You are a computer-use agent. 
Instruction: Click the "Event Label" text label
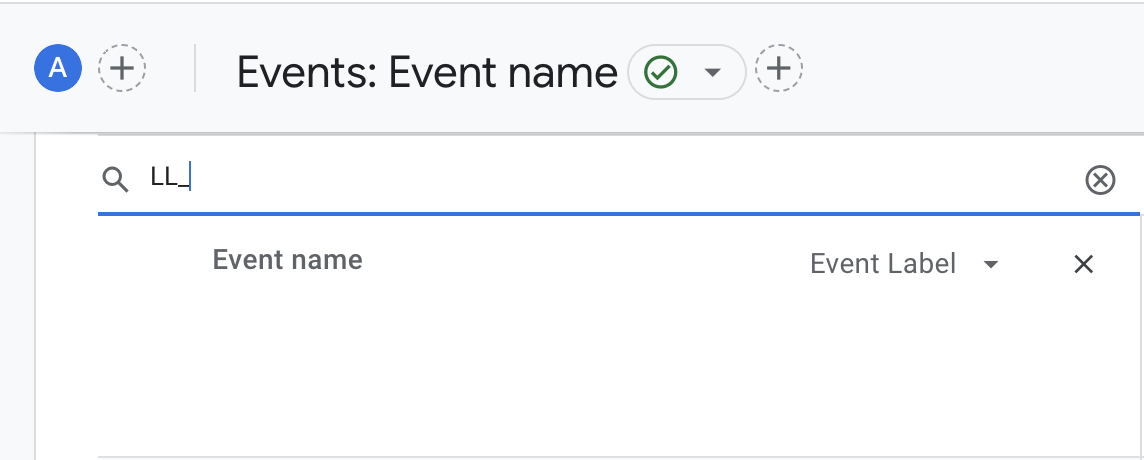coord(883,264)
